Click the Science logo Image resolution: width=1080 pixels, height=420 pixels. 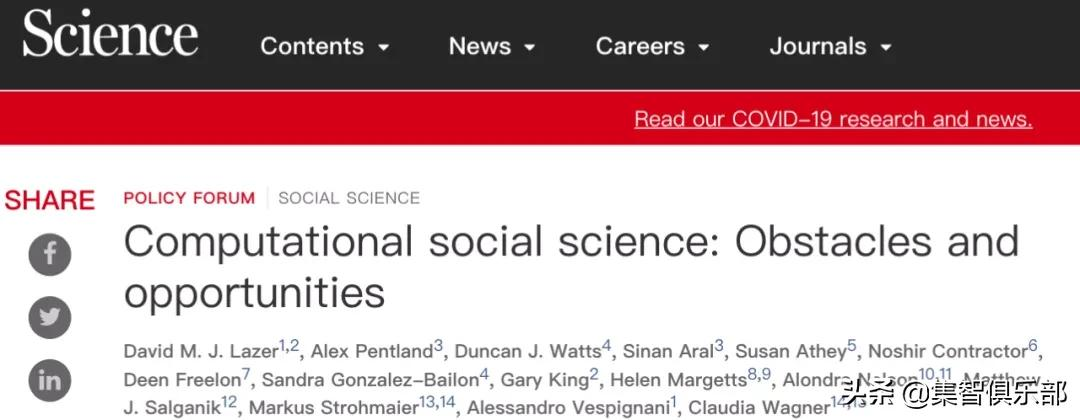[110, 36]
